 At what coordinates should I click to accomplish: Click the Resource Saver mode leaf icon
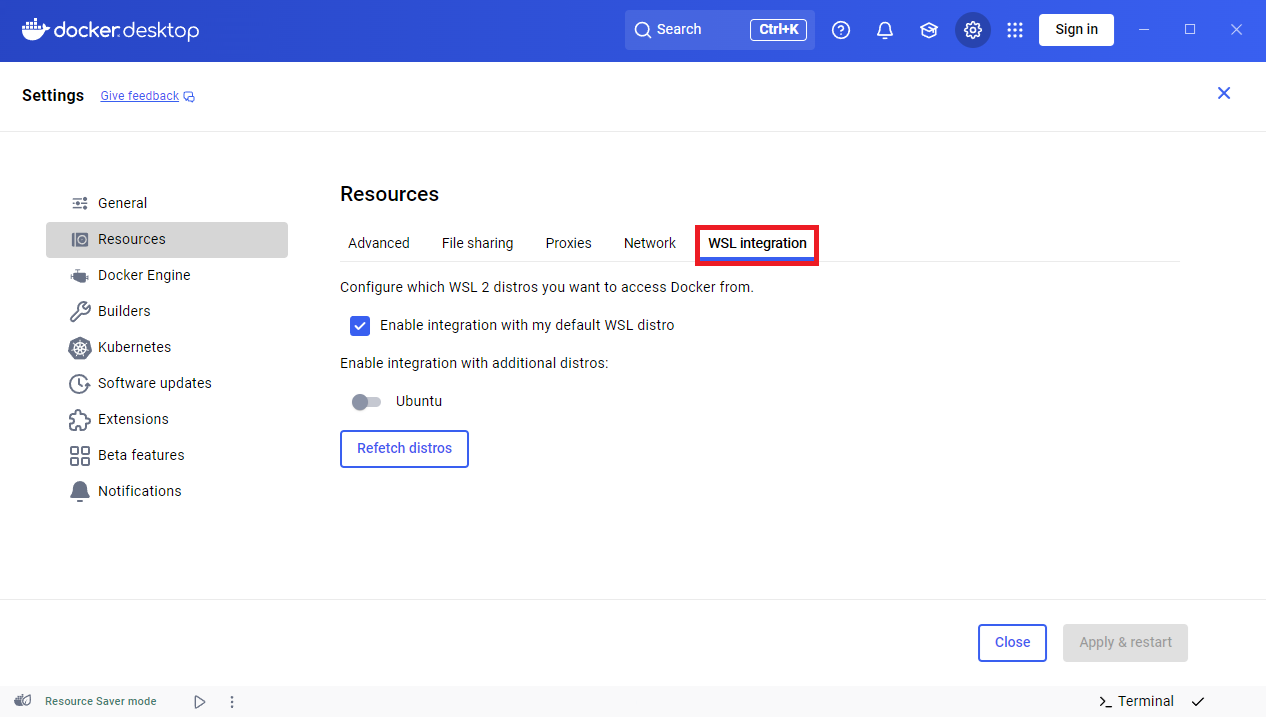(x=22, y=701)
